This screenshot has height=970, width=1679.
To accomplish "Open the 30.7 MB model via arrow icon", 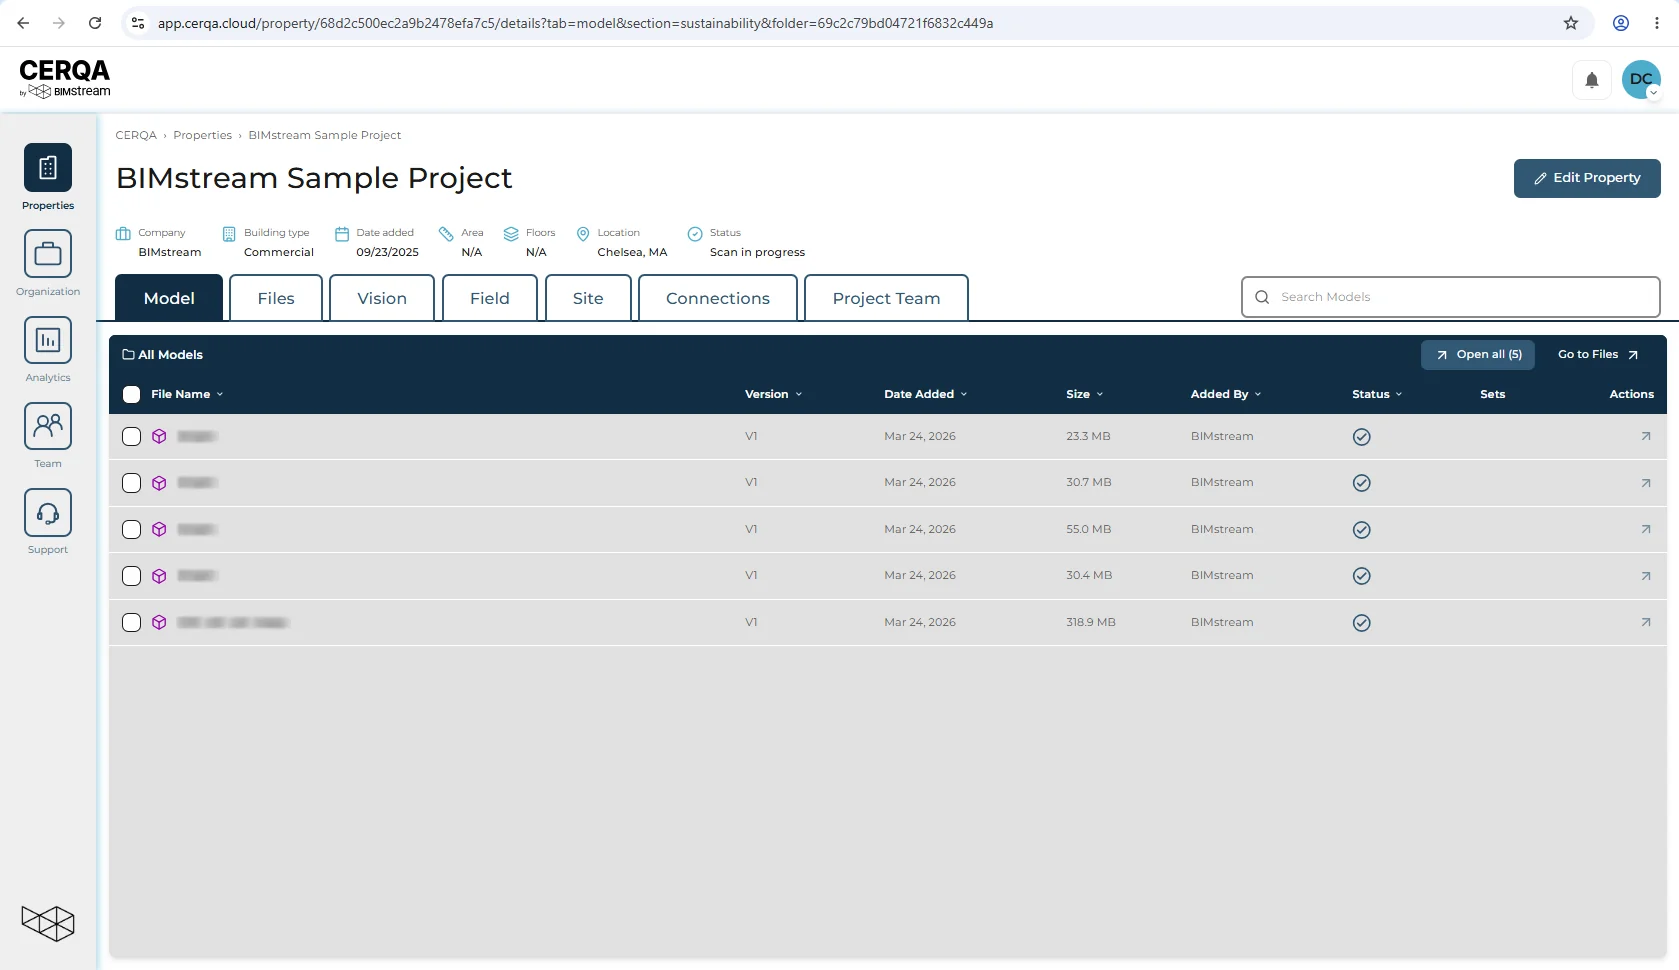I will point(1646,483).
